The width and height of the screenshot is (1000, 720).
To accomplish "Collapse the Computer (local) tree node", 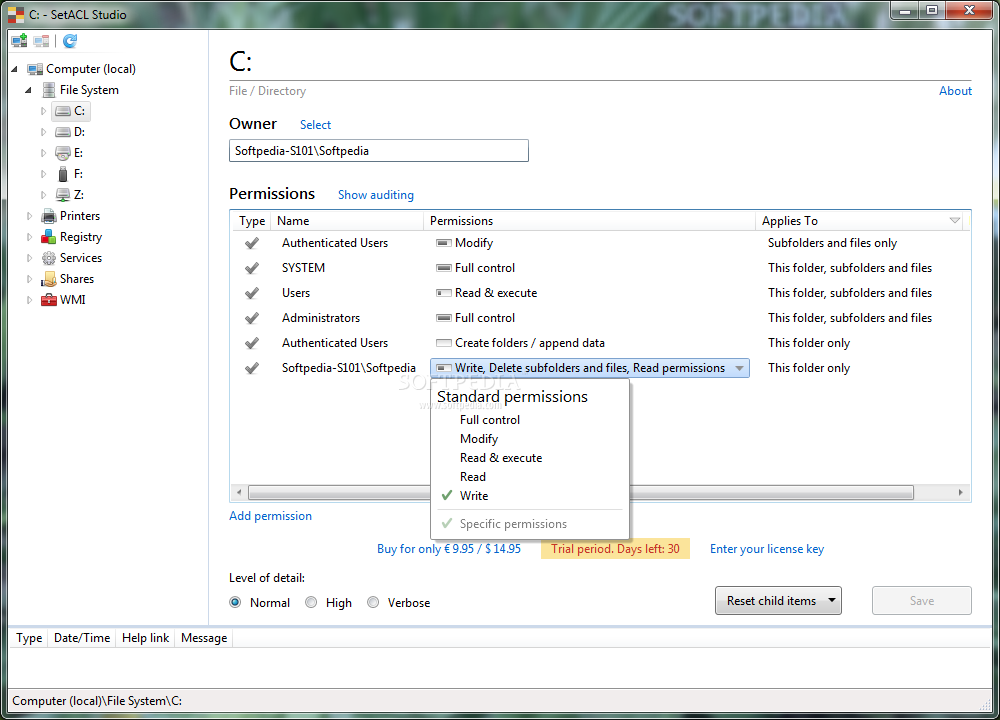I will click(x=15, y=69).
